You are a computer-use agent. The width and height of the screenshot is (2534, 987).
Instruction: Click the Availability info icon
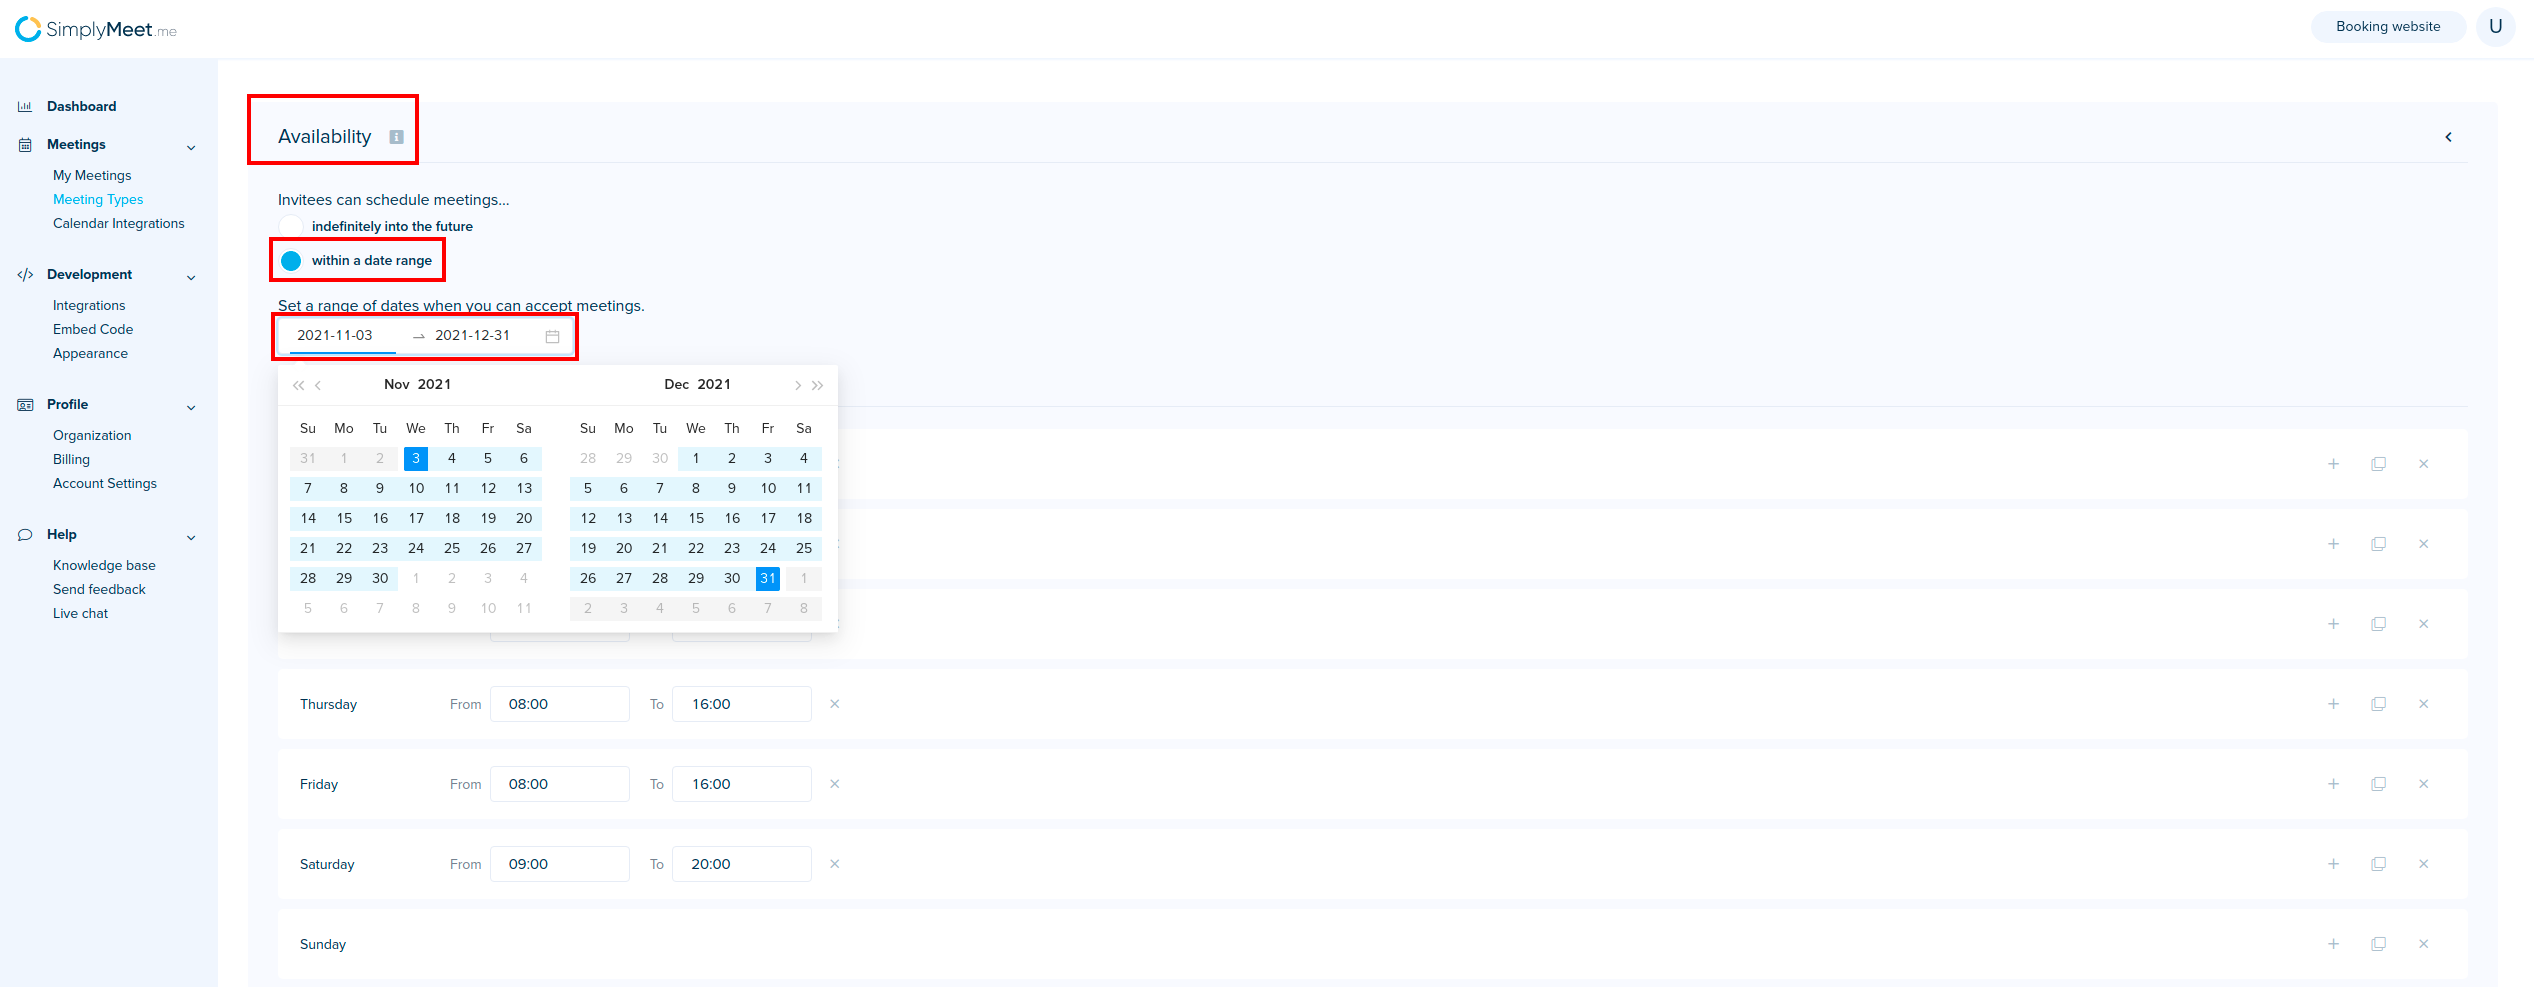pos(396,137)
